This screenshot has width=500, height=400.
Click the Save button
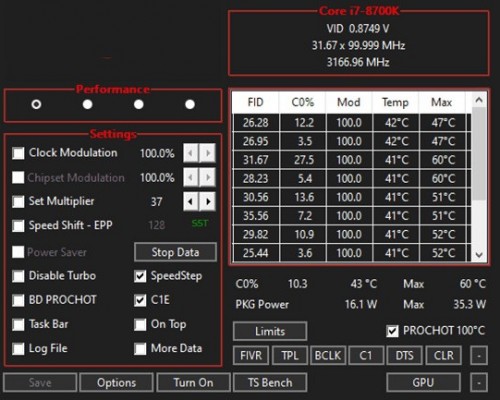(x=40, y=382)
